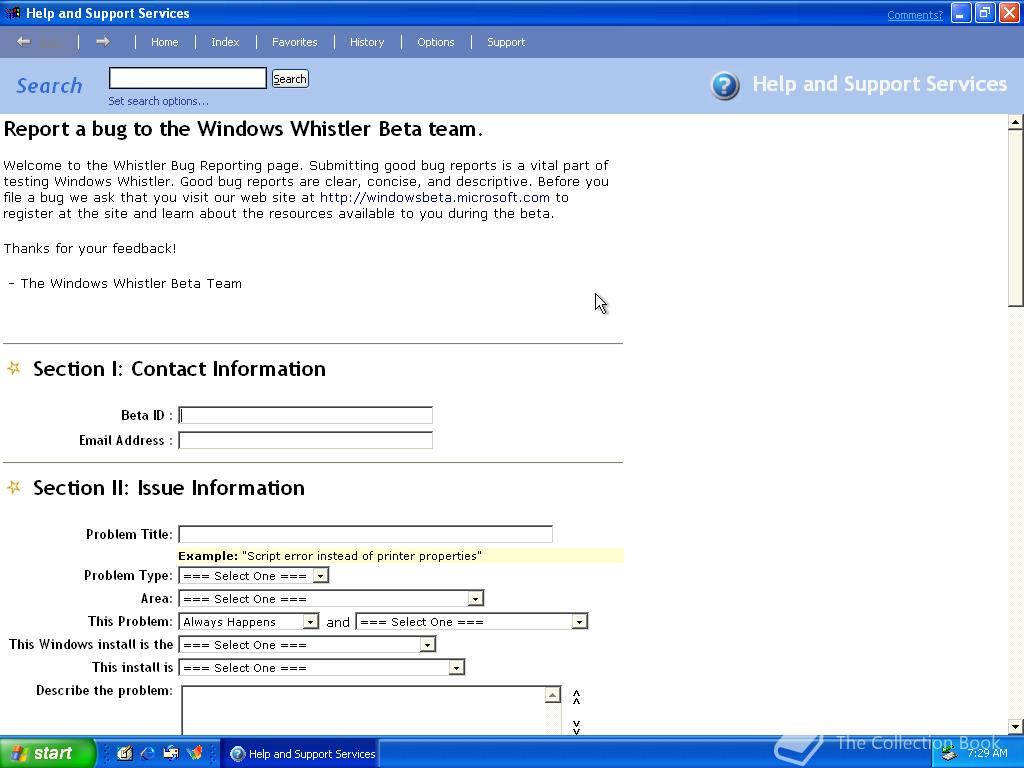Click star icon beside Section II heading
Viewport: 1024px width, 768px height.
point(14,487)
